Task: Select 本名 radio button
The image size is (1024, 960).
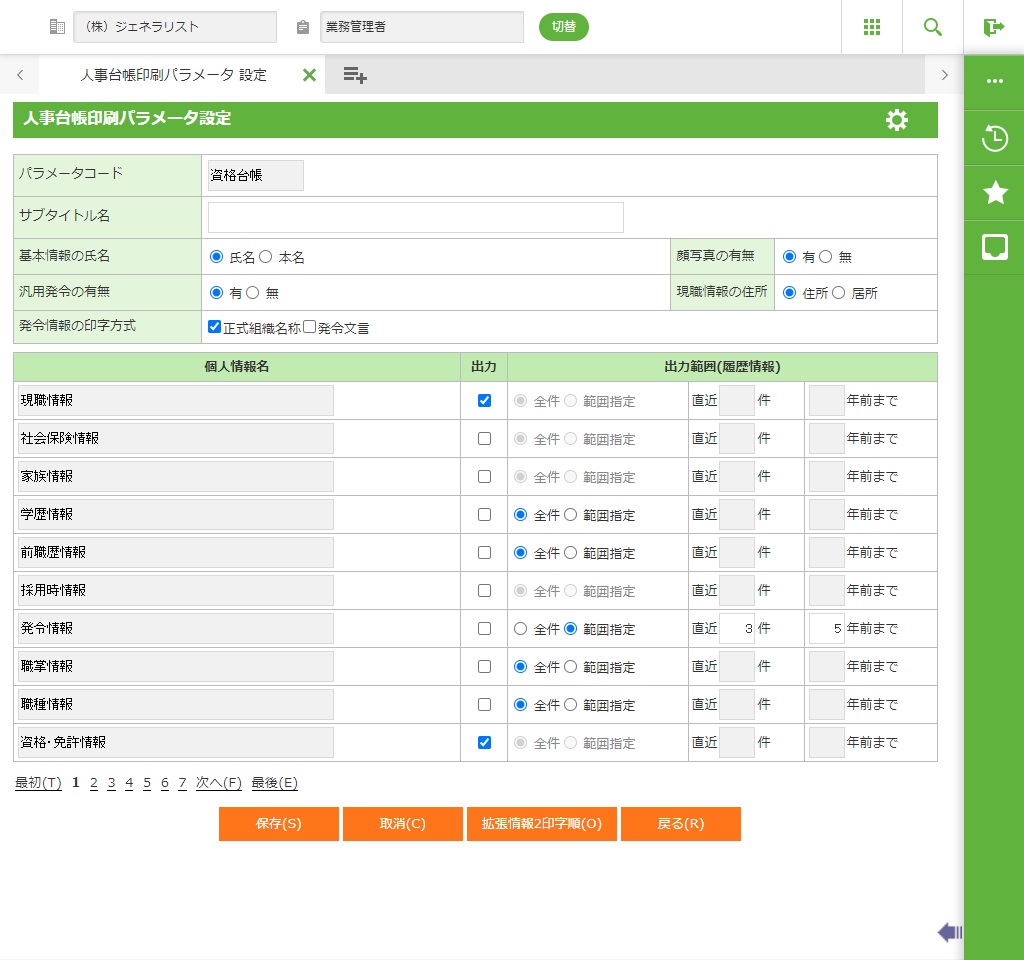Action: coord(266,257)
